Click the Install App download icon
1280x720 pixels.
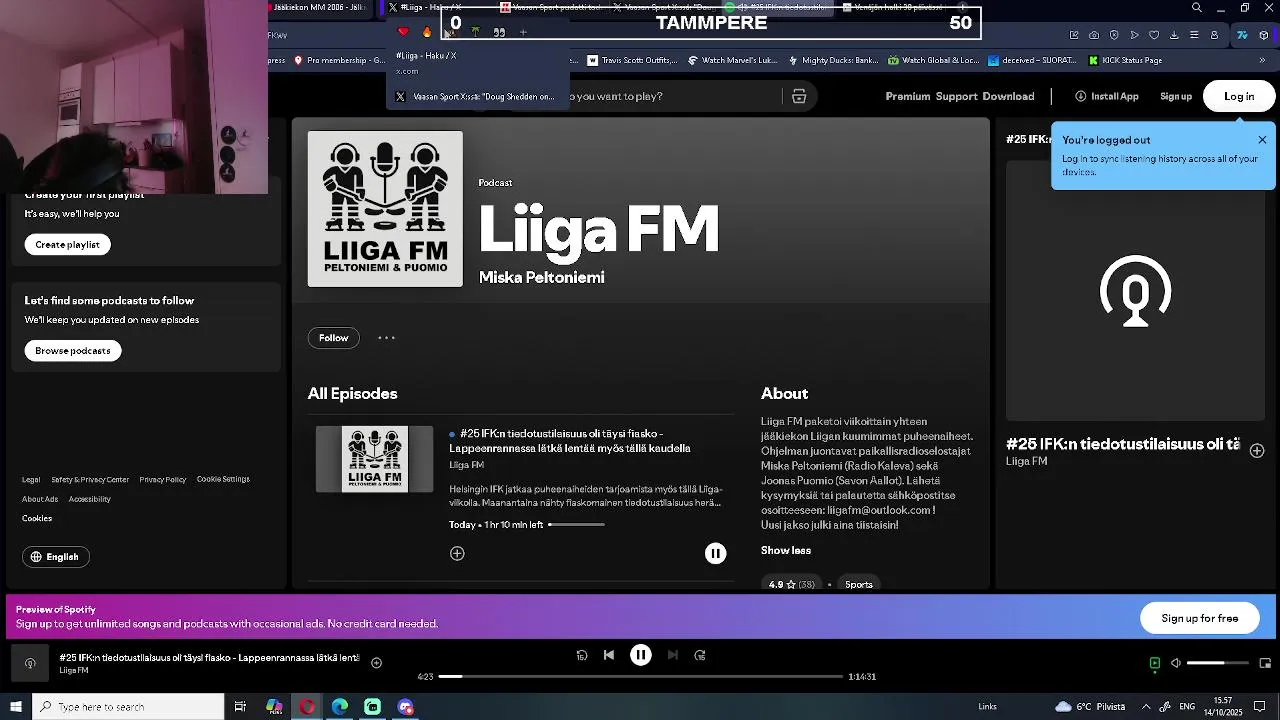point(1081,97)
